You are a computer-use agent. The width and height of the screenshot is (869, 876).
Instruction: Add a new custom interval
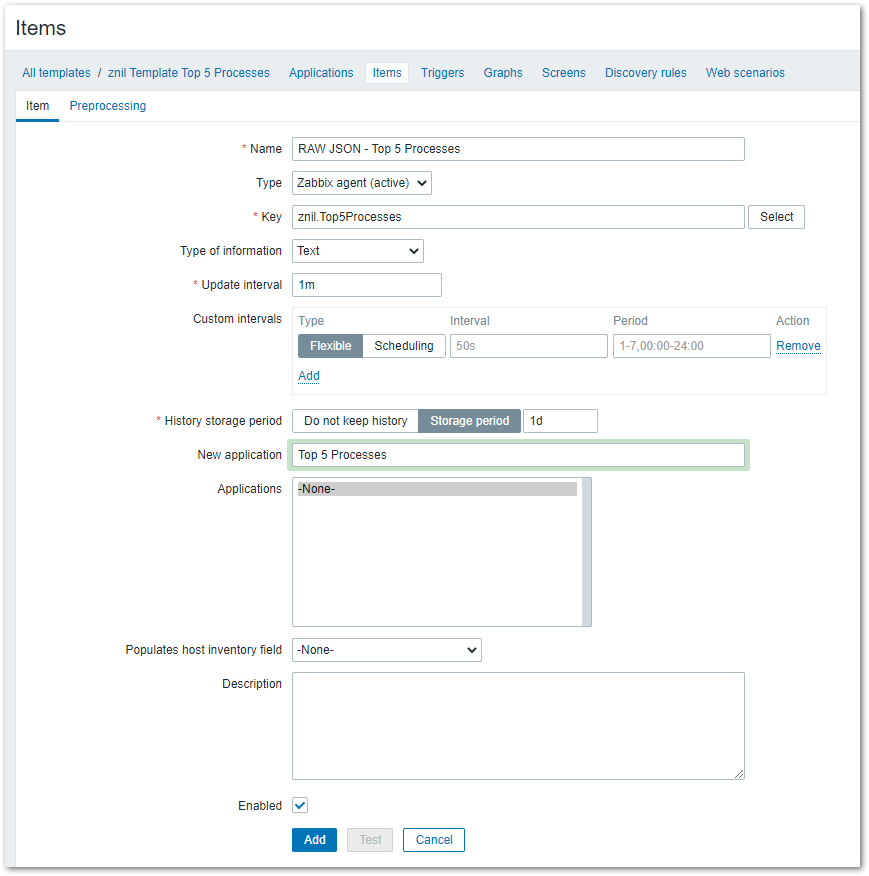point(309,376)
